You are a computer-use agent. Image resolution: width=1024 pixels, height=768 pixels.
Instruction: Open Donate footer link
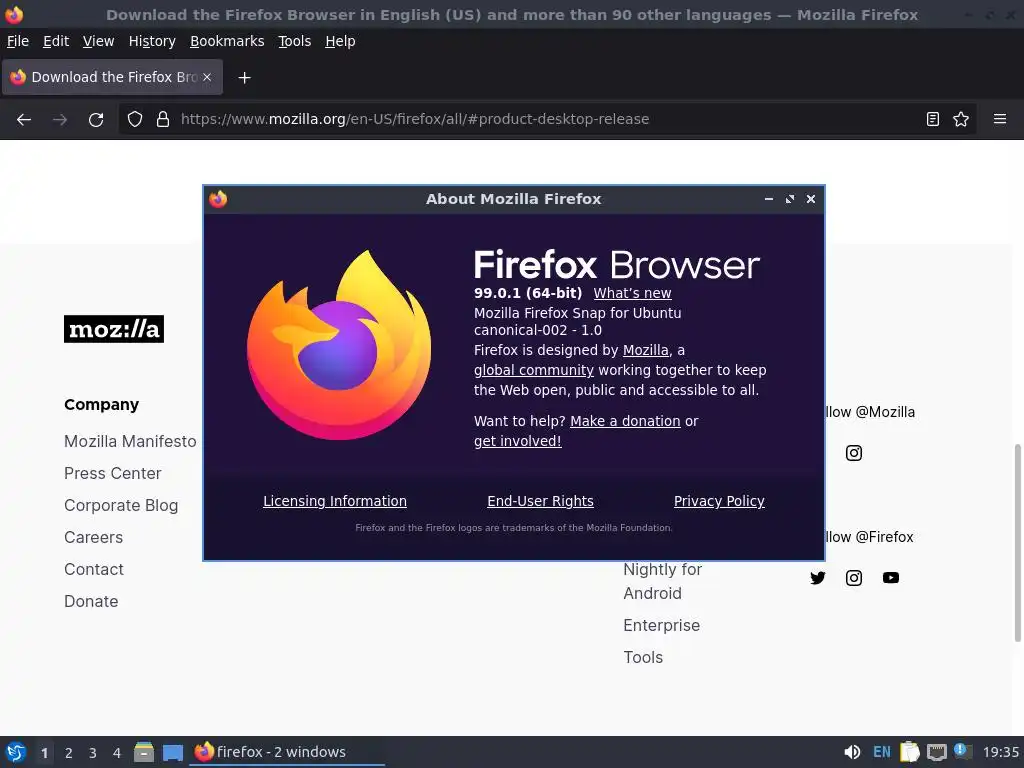tap(91, 601)
